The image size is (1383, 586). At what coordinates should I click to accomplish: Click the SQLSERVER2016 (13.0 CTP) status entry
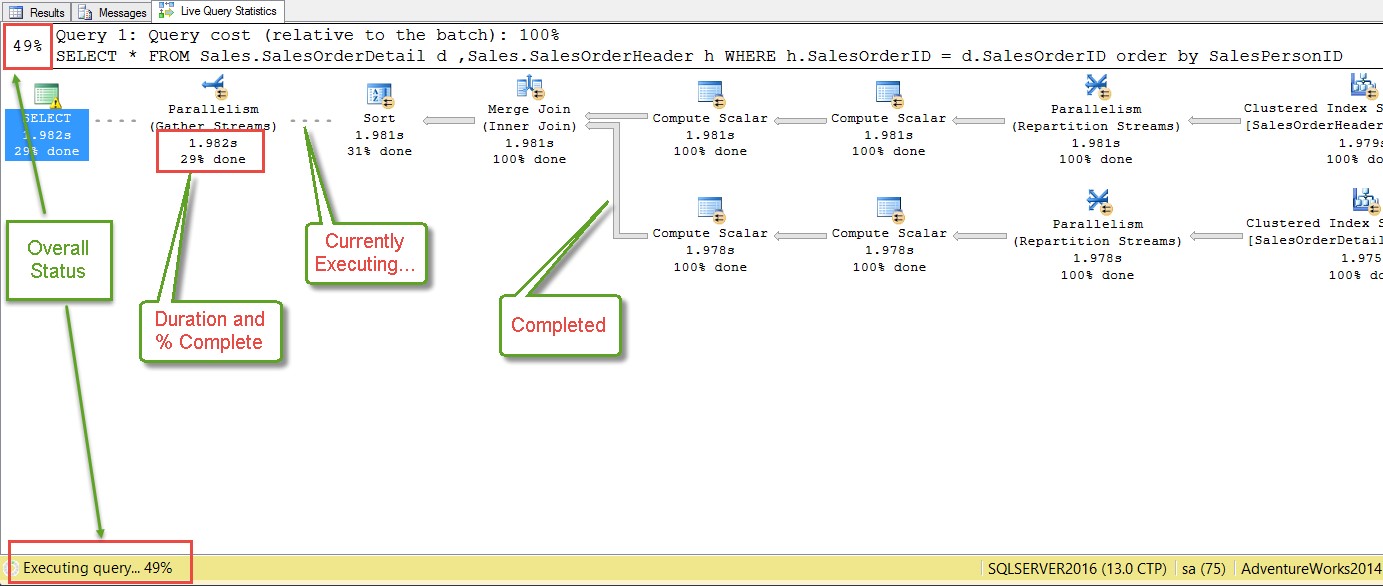1076,569
